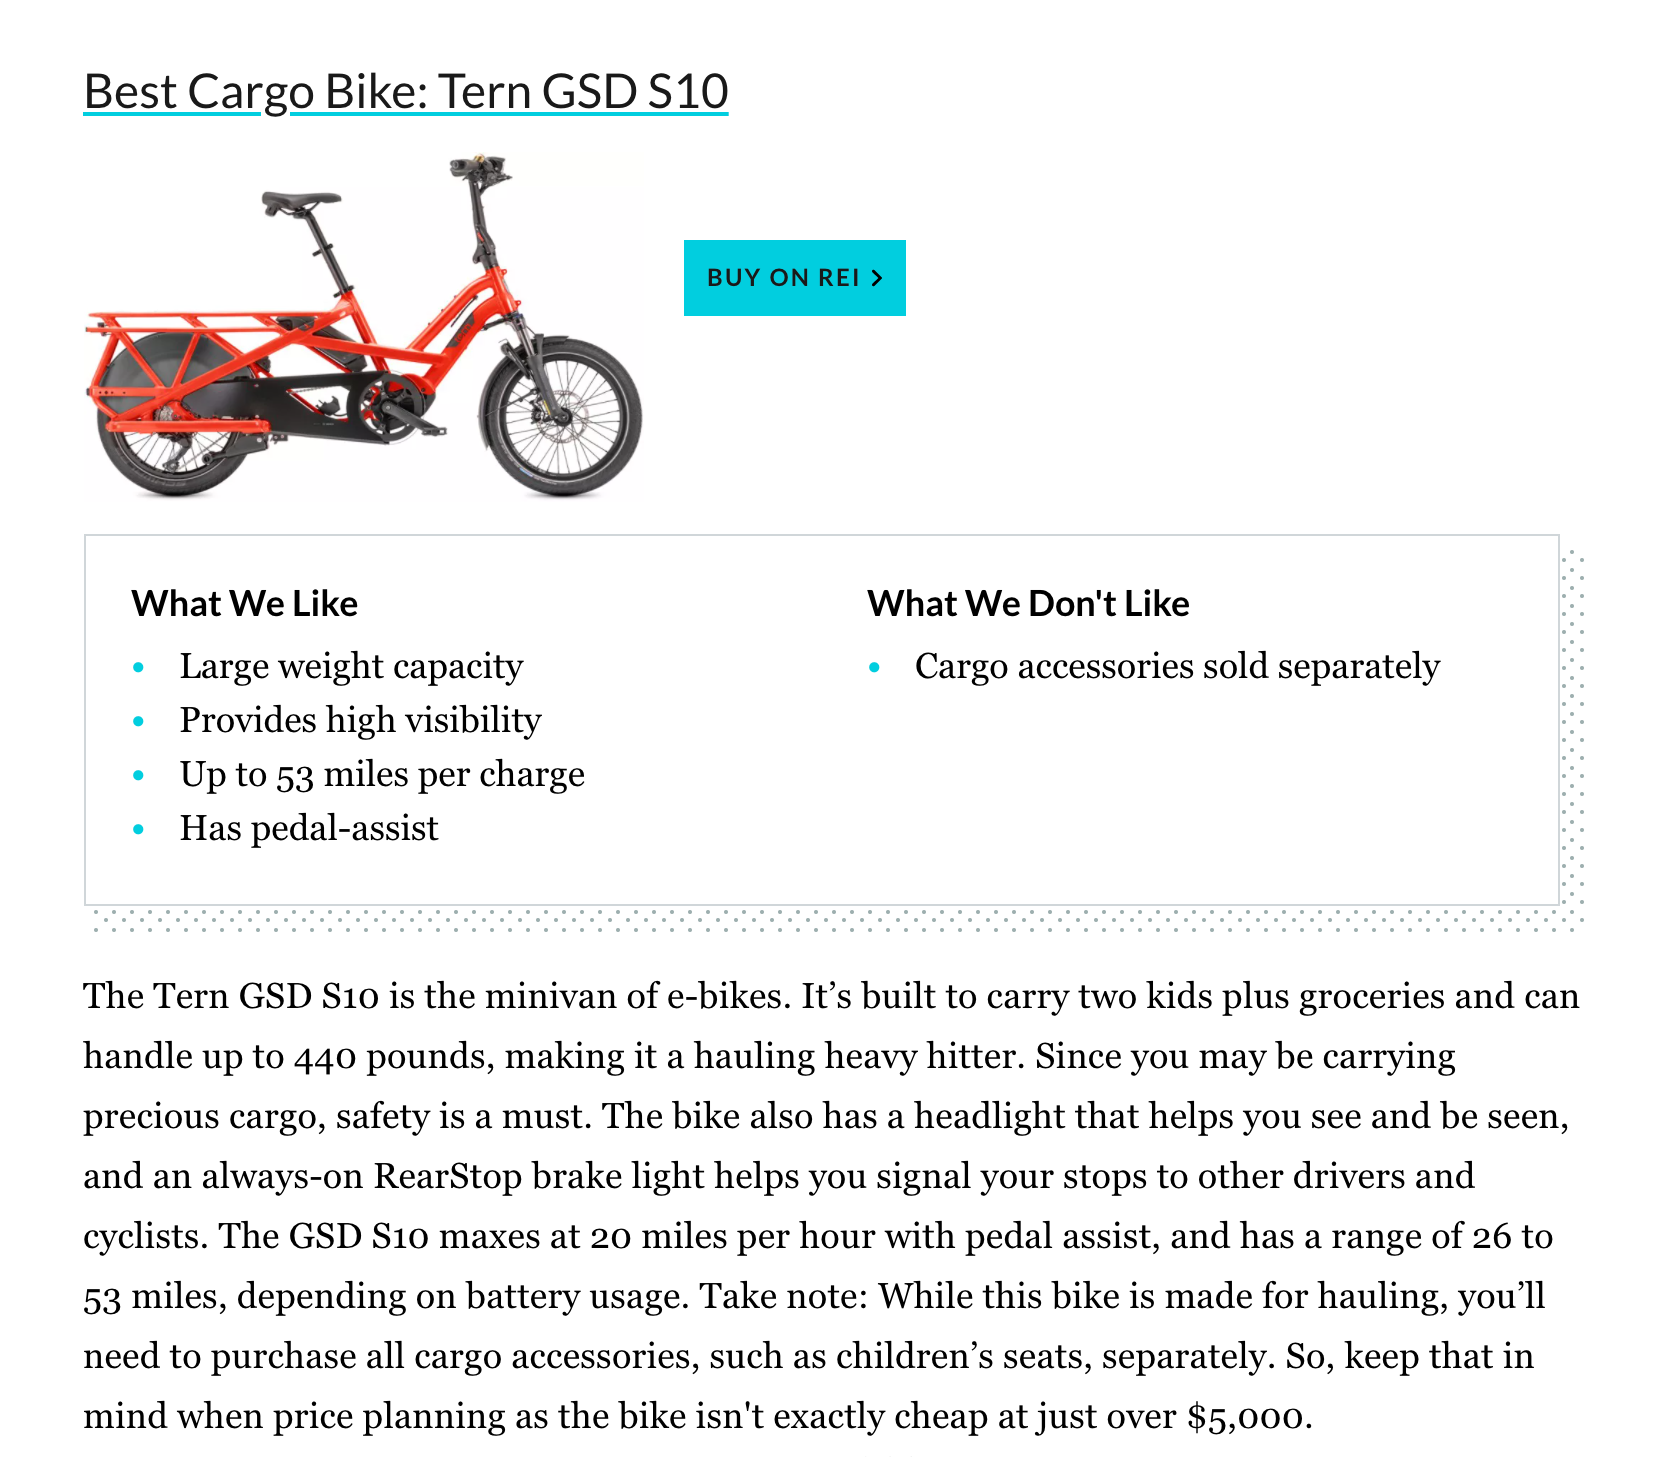The image size is (1676, 1457).
Task: Click the '$5,000' price mention
Action: tap(1247, 1416)
